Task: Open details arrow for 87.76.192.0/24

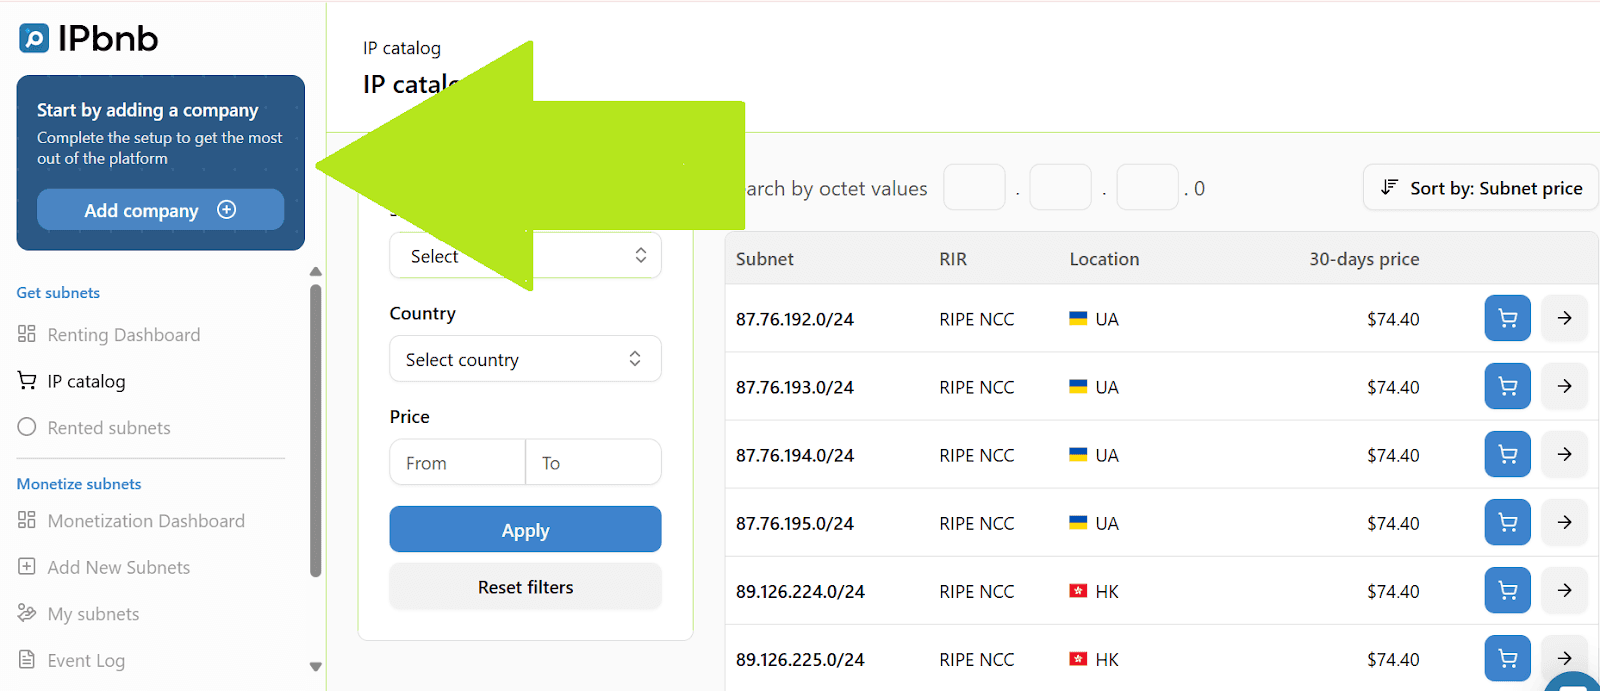Action: (x=1564, y=318)
